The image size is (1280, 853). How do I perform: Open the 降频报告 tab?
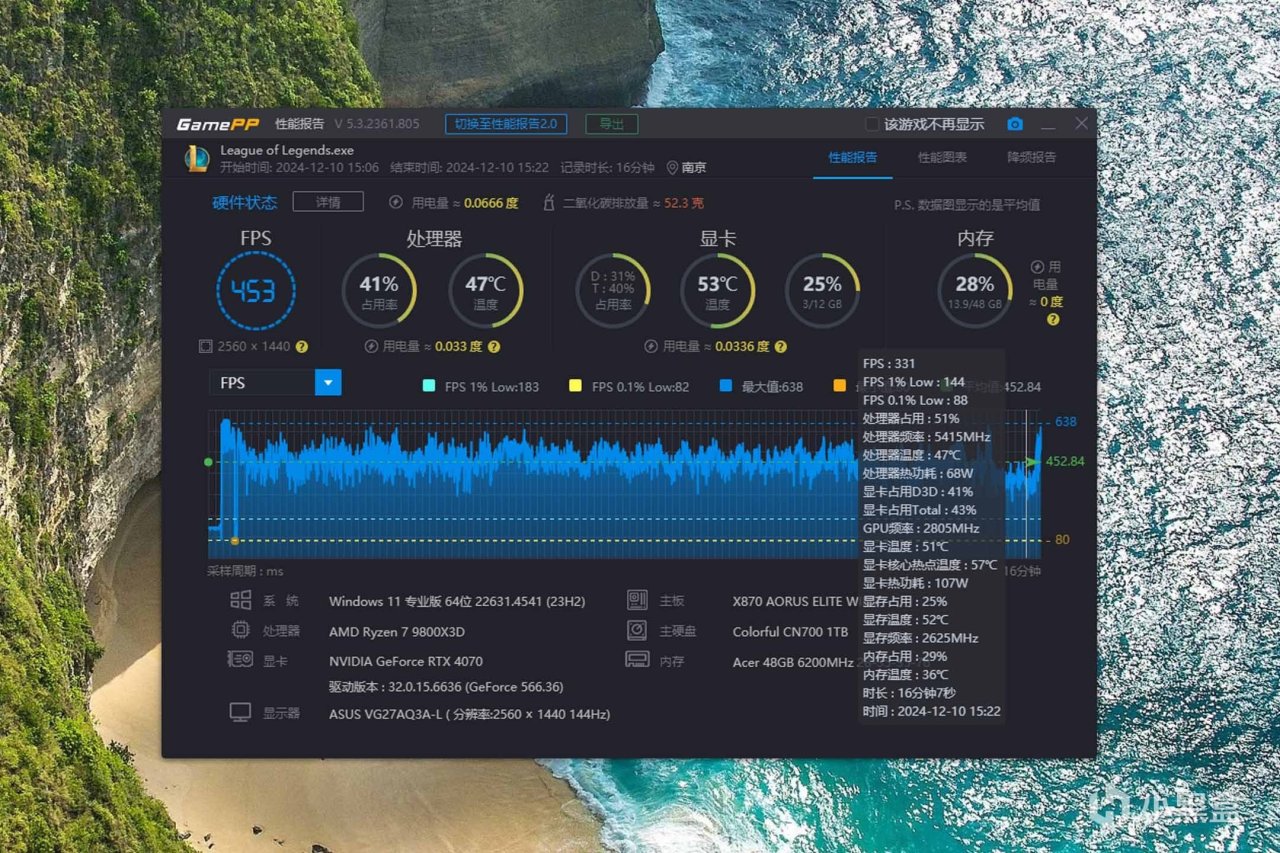point(1032,158)
